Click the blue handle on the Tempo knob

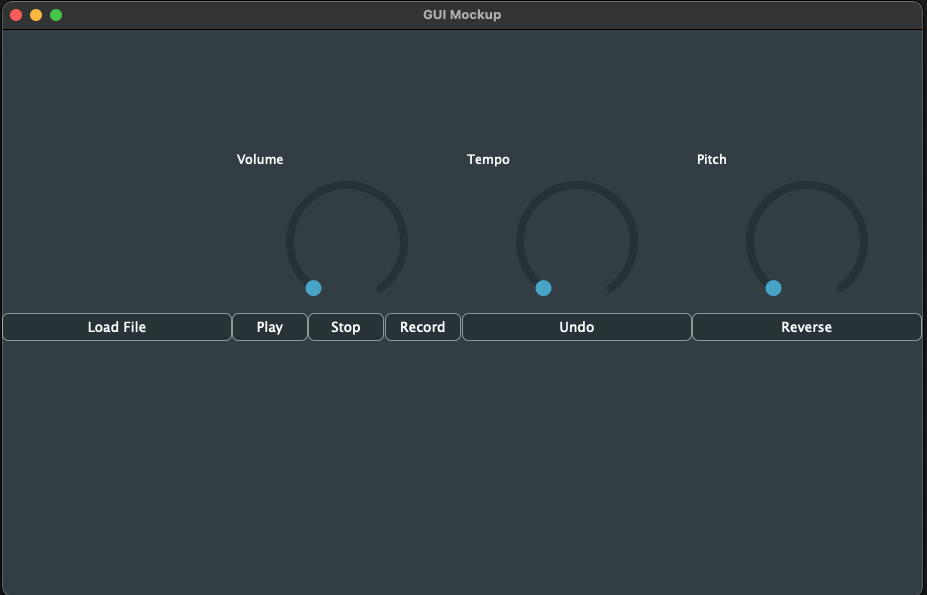tap(543, 288)
